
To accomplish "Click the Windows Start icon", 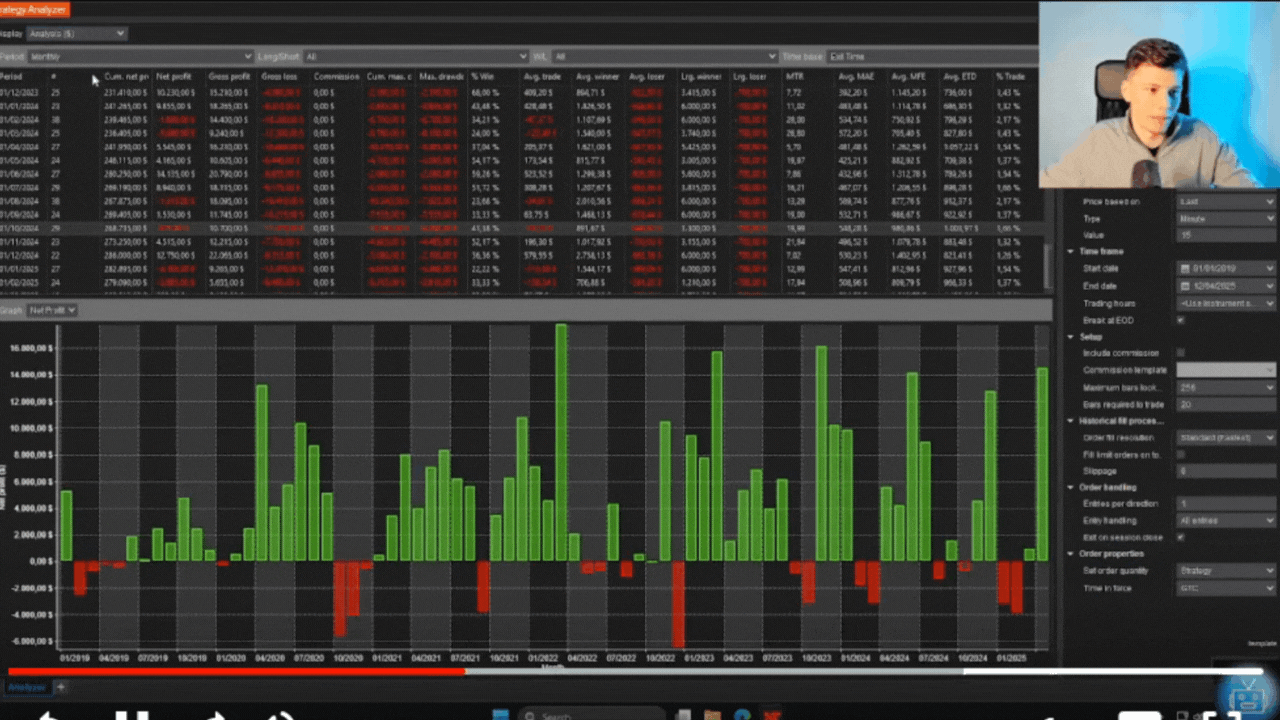I will [501, 714].
